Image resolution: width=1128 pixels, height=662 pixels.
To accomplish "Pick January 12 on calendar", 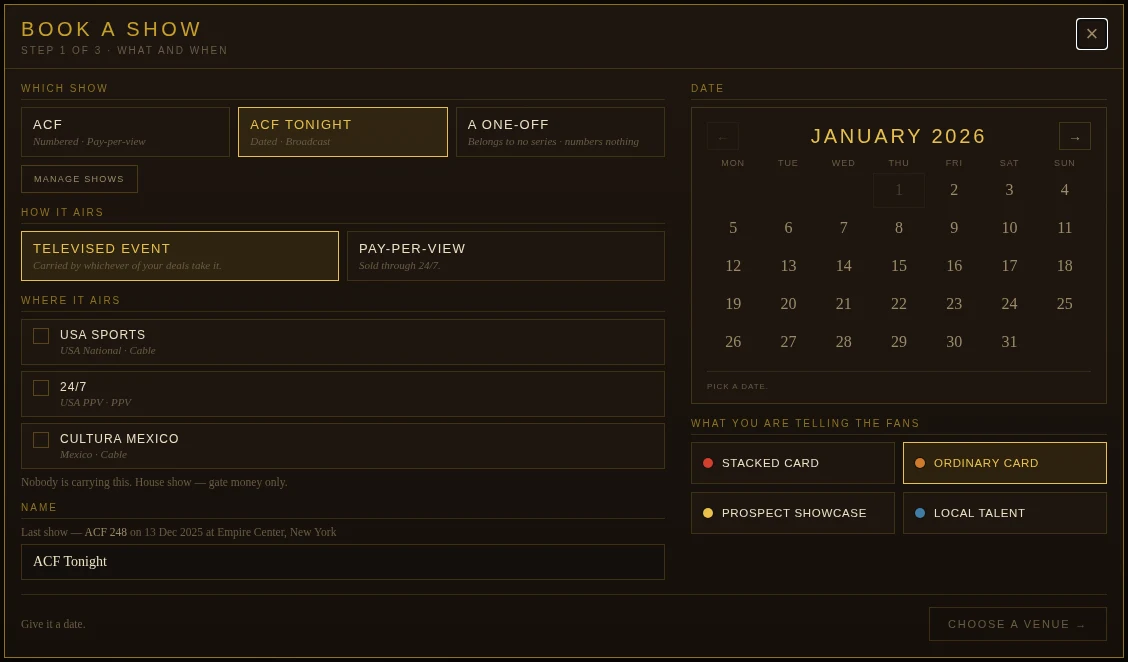I will pos(733,266).
